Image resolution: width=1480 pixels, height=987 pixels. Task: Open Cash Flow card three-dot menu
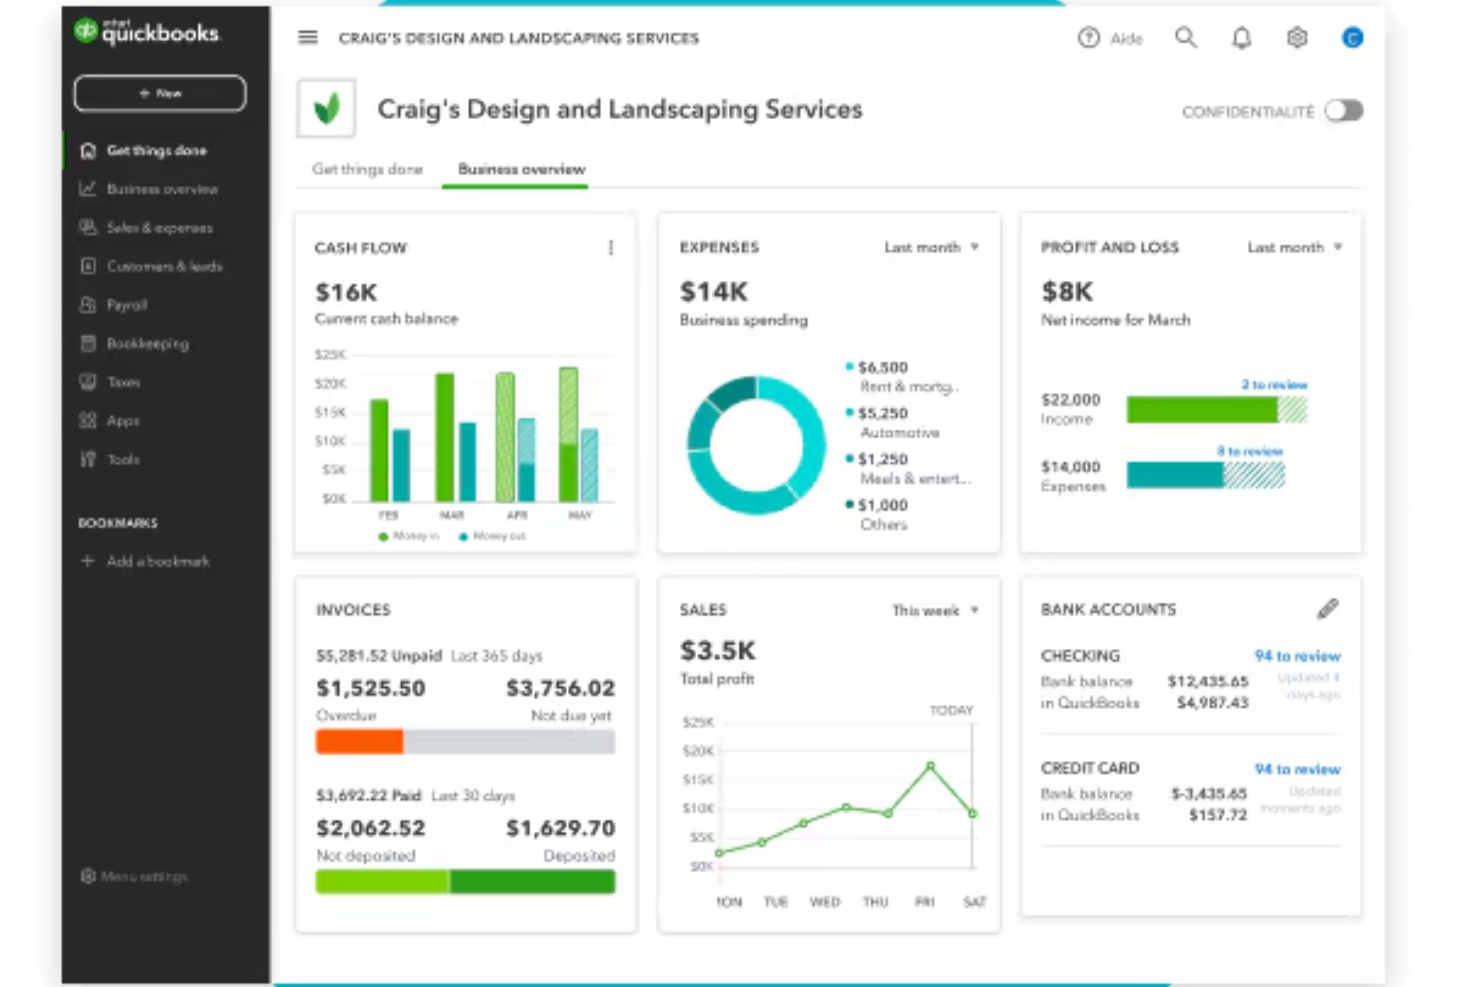611,247
